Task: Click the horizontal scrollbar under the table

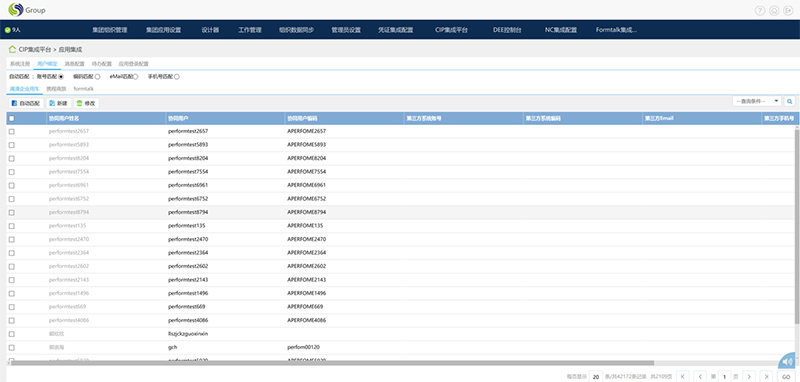Action: click(332, 363)
